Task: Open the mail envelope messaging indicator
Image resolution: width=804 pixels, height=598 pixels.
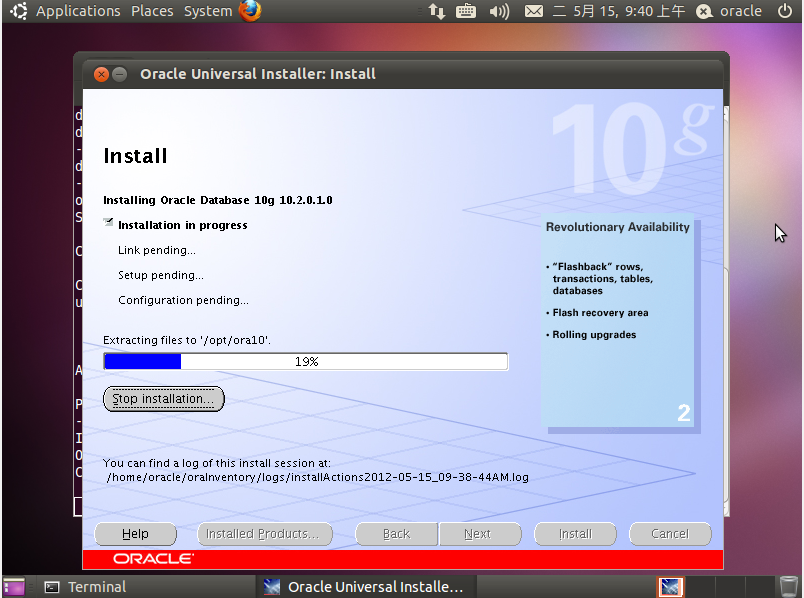Action: point(534,11)
